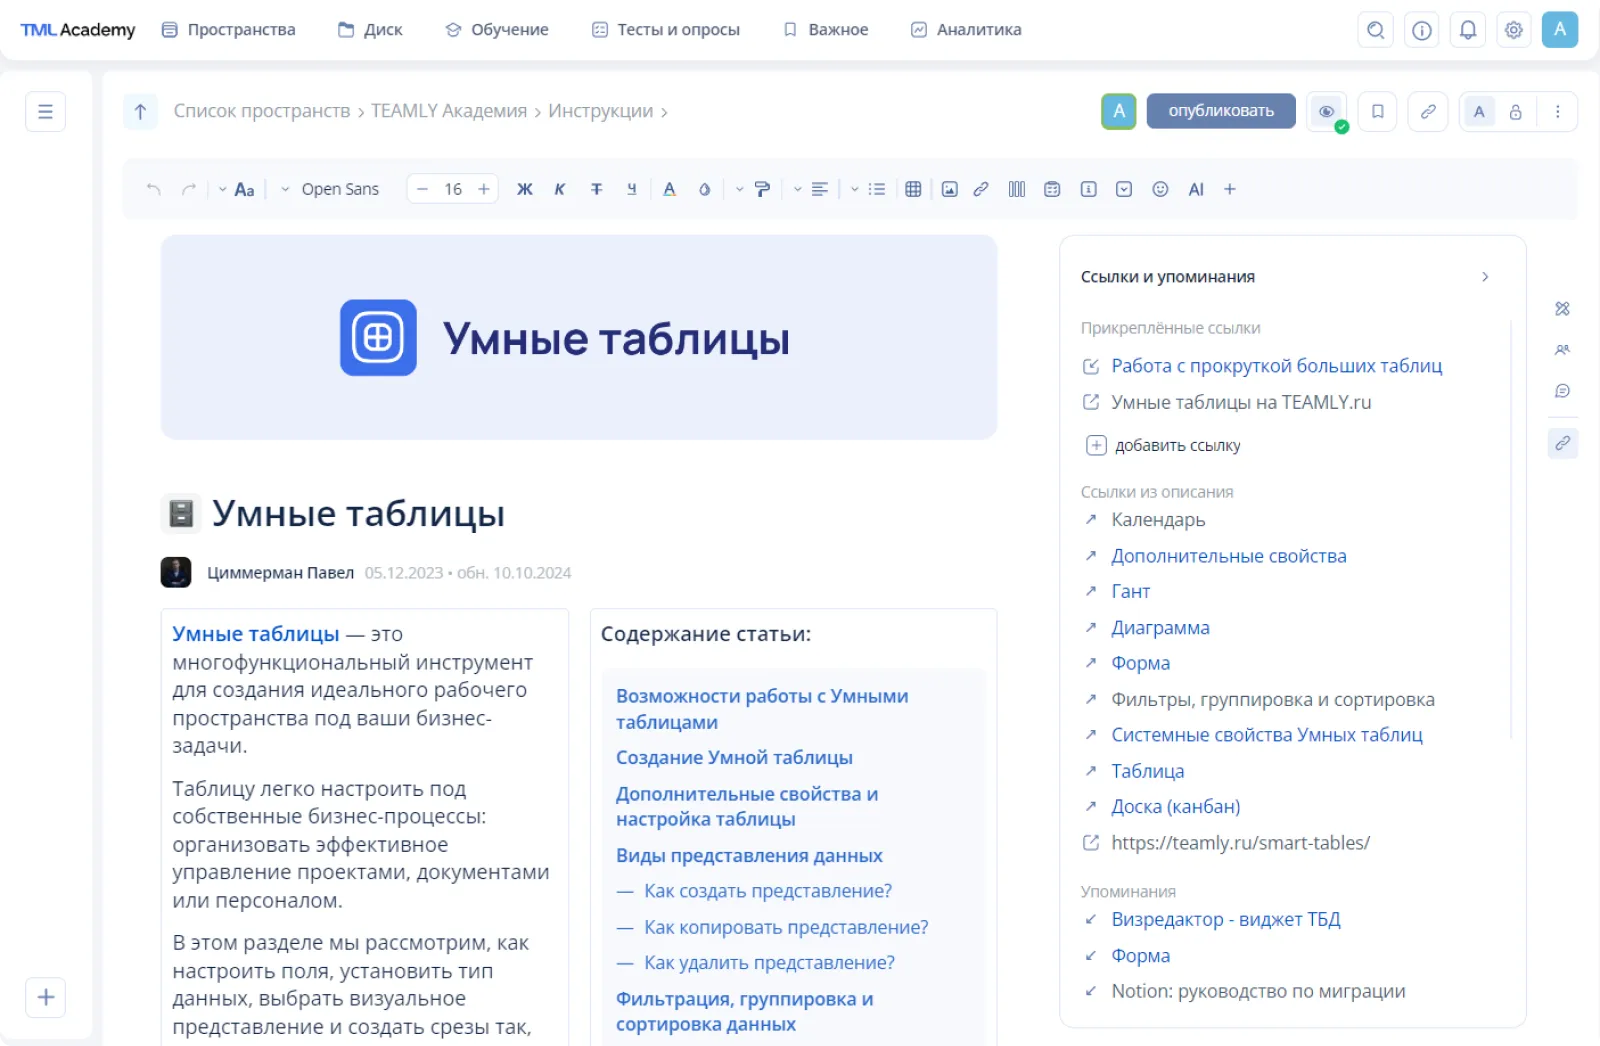This screenshot has width=1600, height=1046.
Task: Toggle italic (К) formatting
Action: pyautogui.click(x=560, y=189)
